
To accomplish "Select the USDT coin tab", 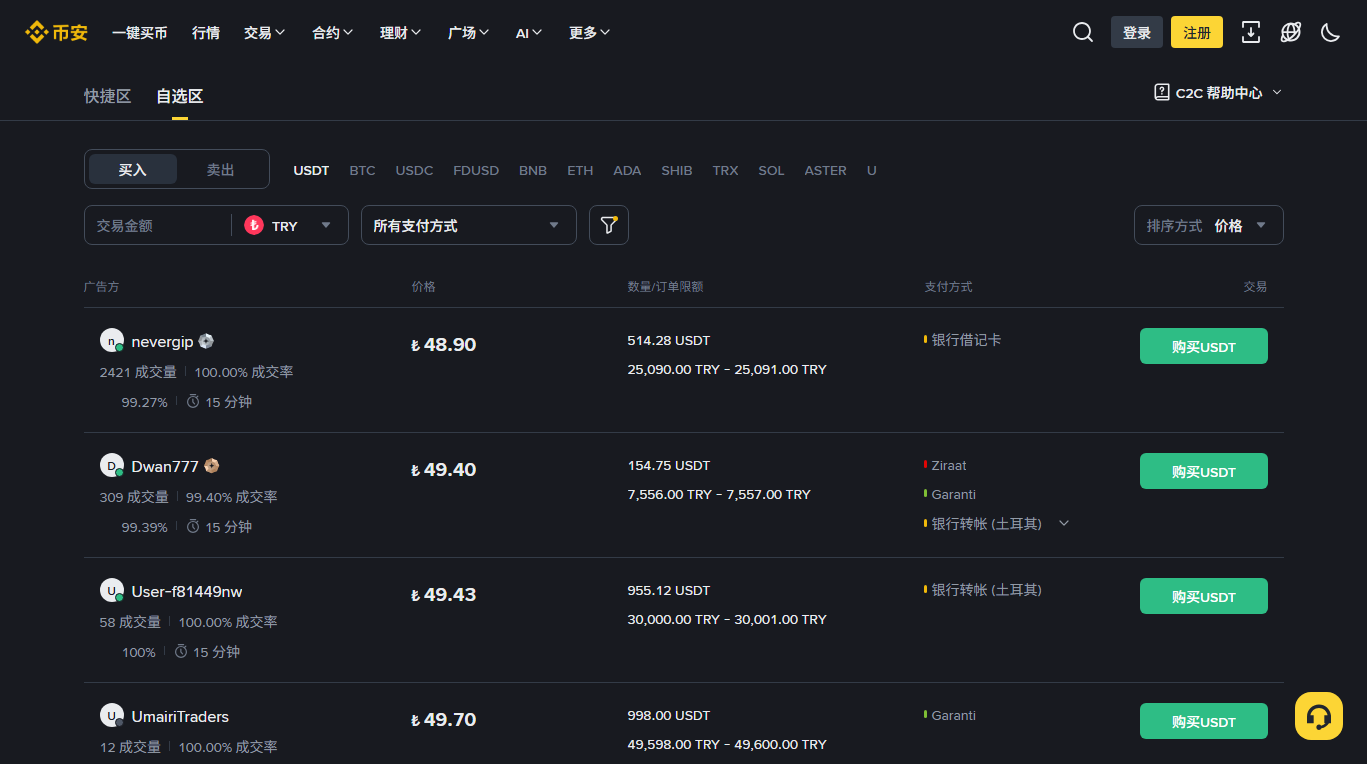I will pos(311,170).
